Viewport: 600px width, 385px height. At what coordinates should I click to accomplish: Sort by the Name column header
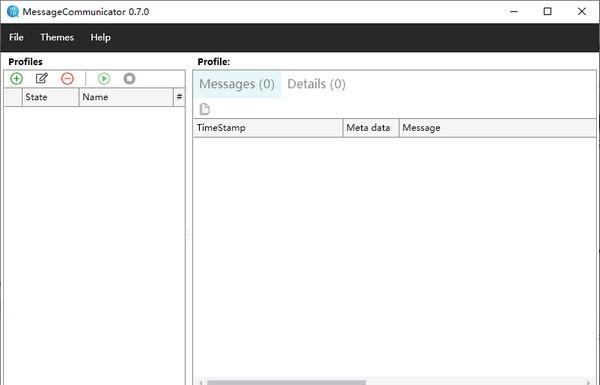point(126,97)
